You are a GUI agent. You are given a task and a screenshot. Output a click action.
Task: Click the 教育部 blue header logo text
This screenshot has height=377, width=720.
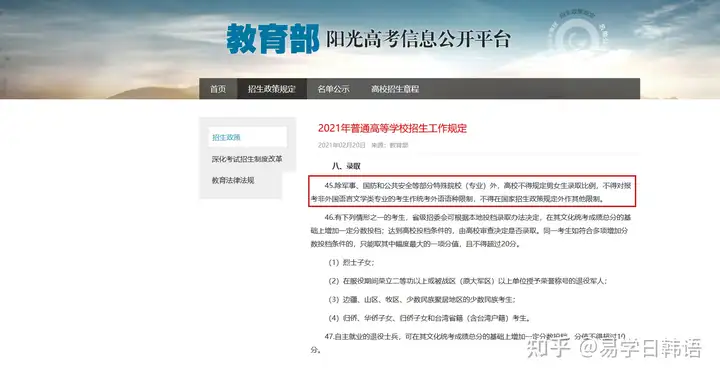(273, 39)
